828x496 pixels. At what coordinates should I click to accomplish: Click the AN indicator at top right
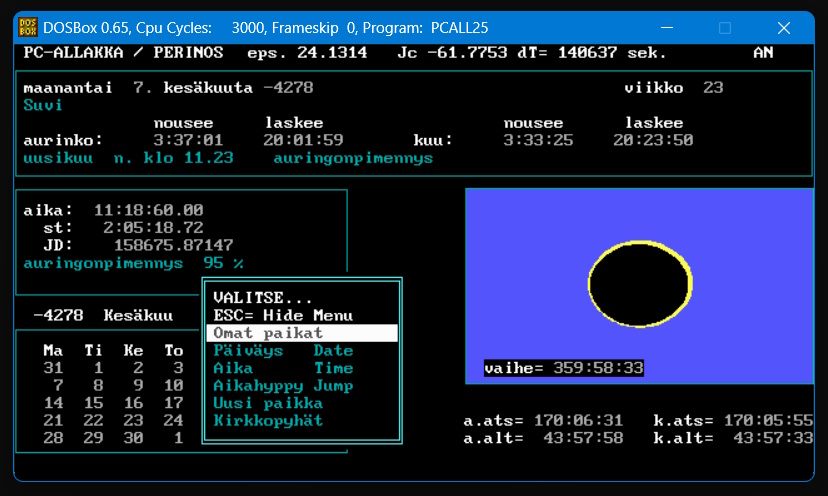coord(763,52)
